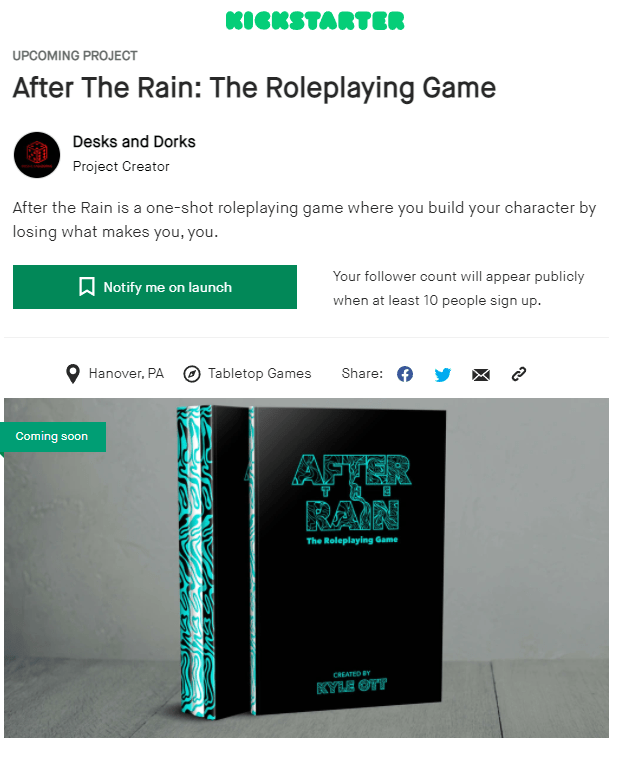Open Desks and Dorks avatar
Image resolution: width=618 pixels, height=759 pixels.
[37, 155]
